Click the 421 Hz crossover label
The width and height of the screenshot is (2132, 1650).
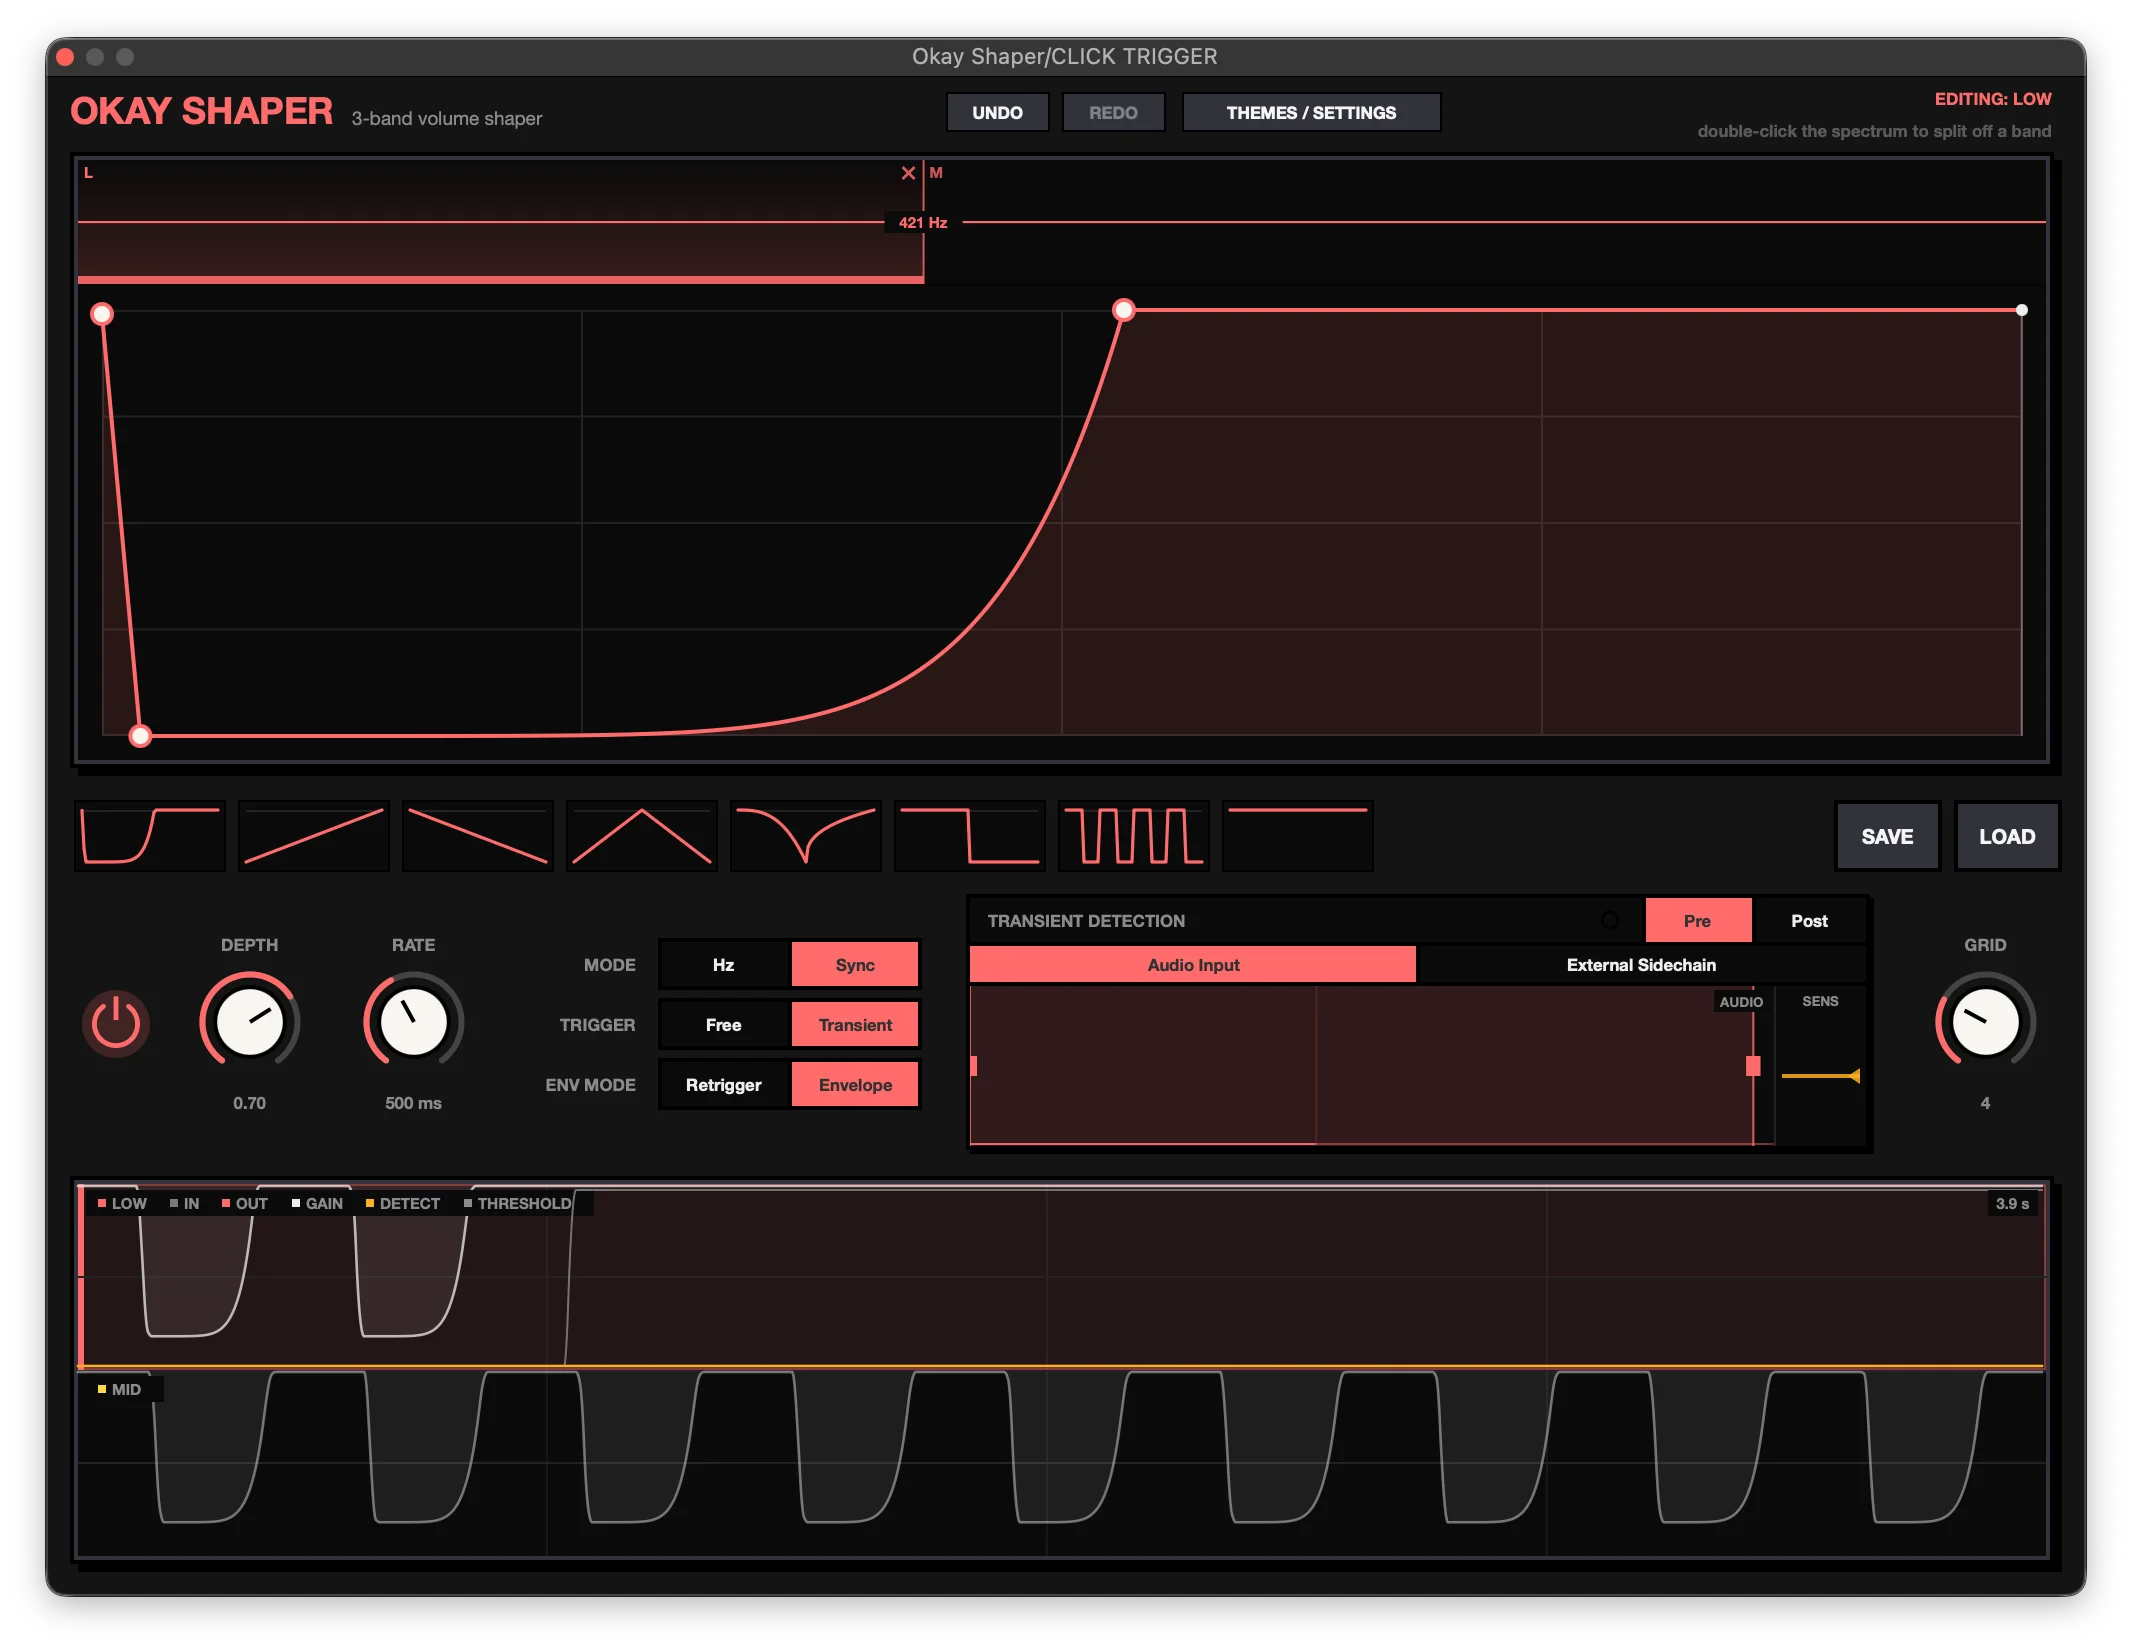(x=923, y=223)
